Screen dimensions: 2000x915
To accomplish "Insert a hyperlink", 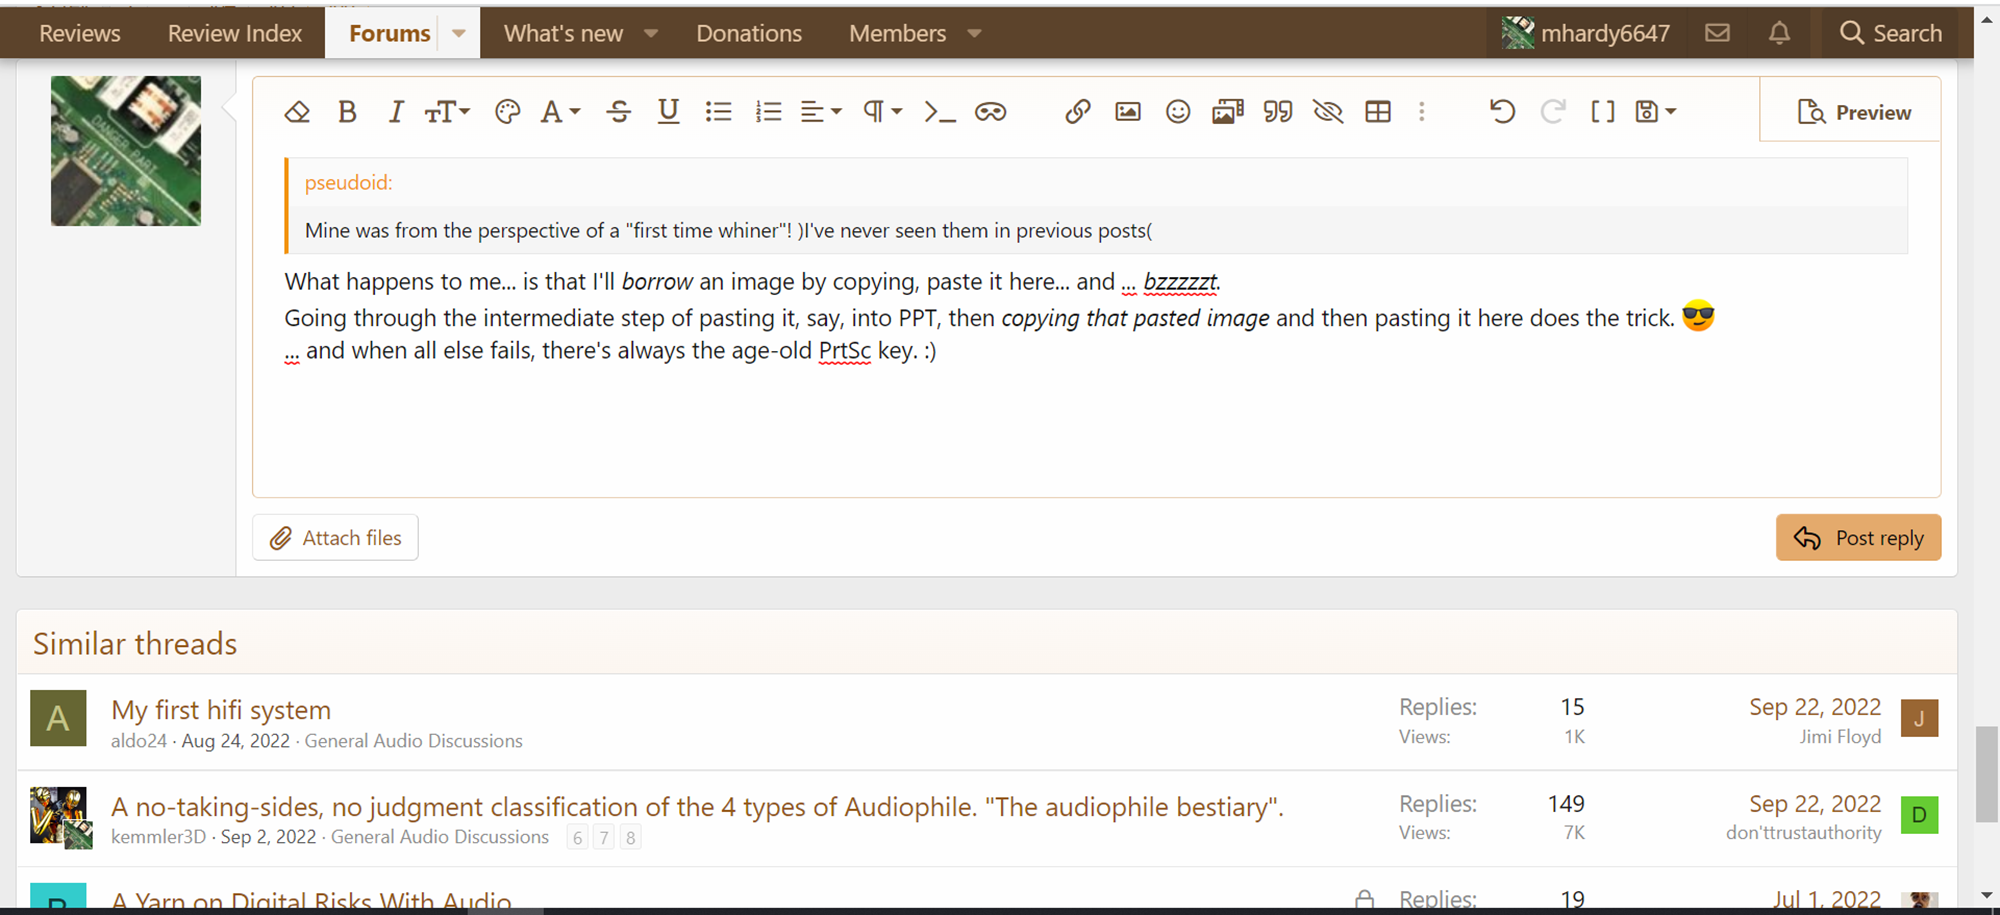I will (1077, 112).
